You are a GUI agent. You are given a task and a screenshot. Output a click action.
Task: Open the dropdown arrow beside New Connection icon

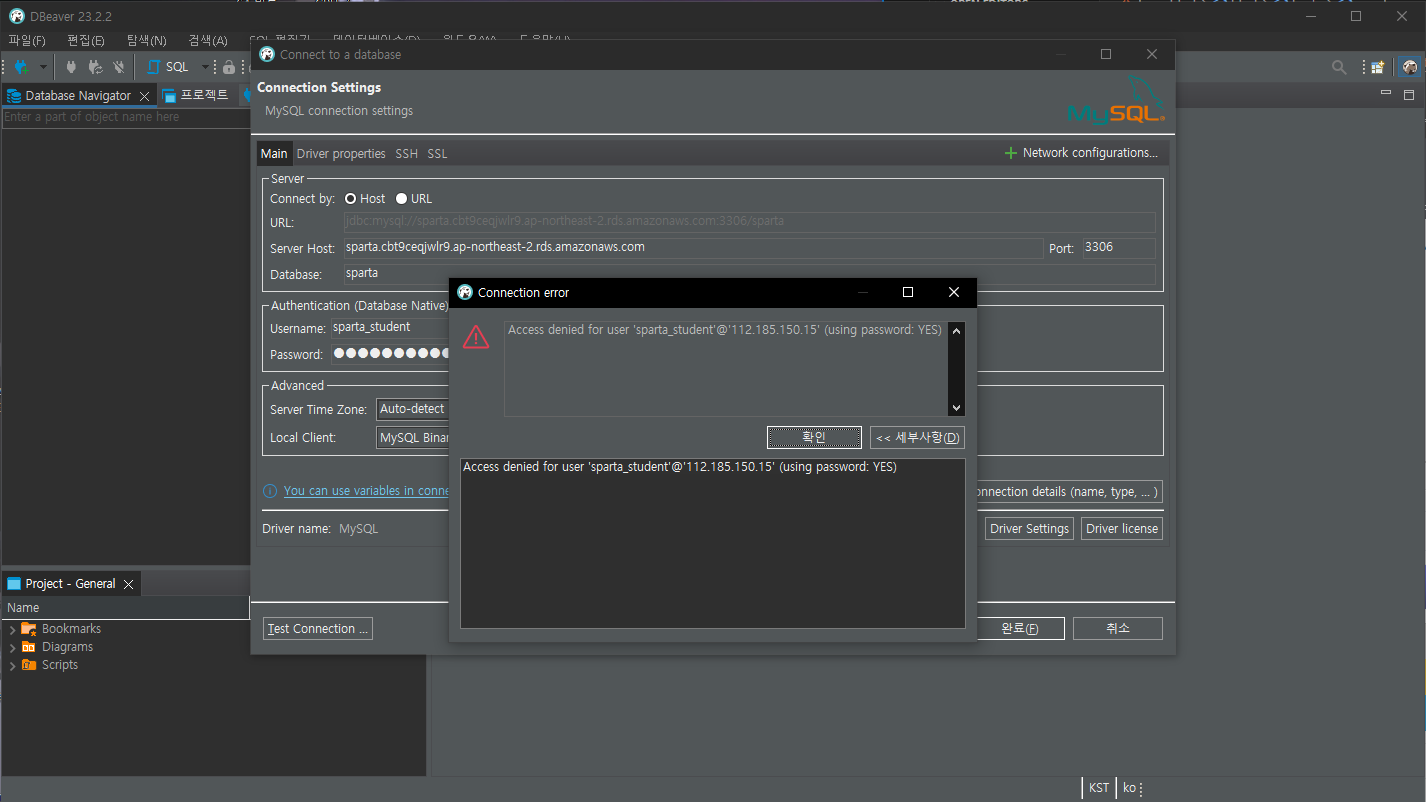43,67
